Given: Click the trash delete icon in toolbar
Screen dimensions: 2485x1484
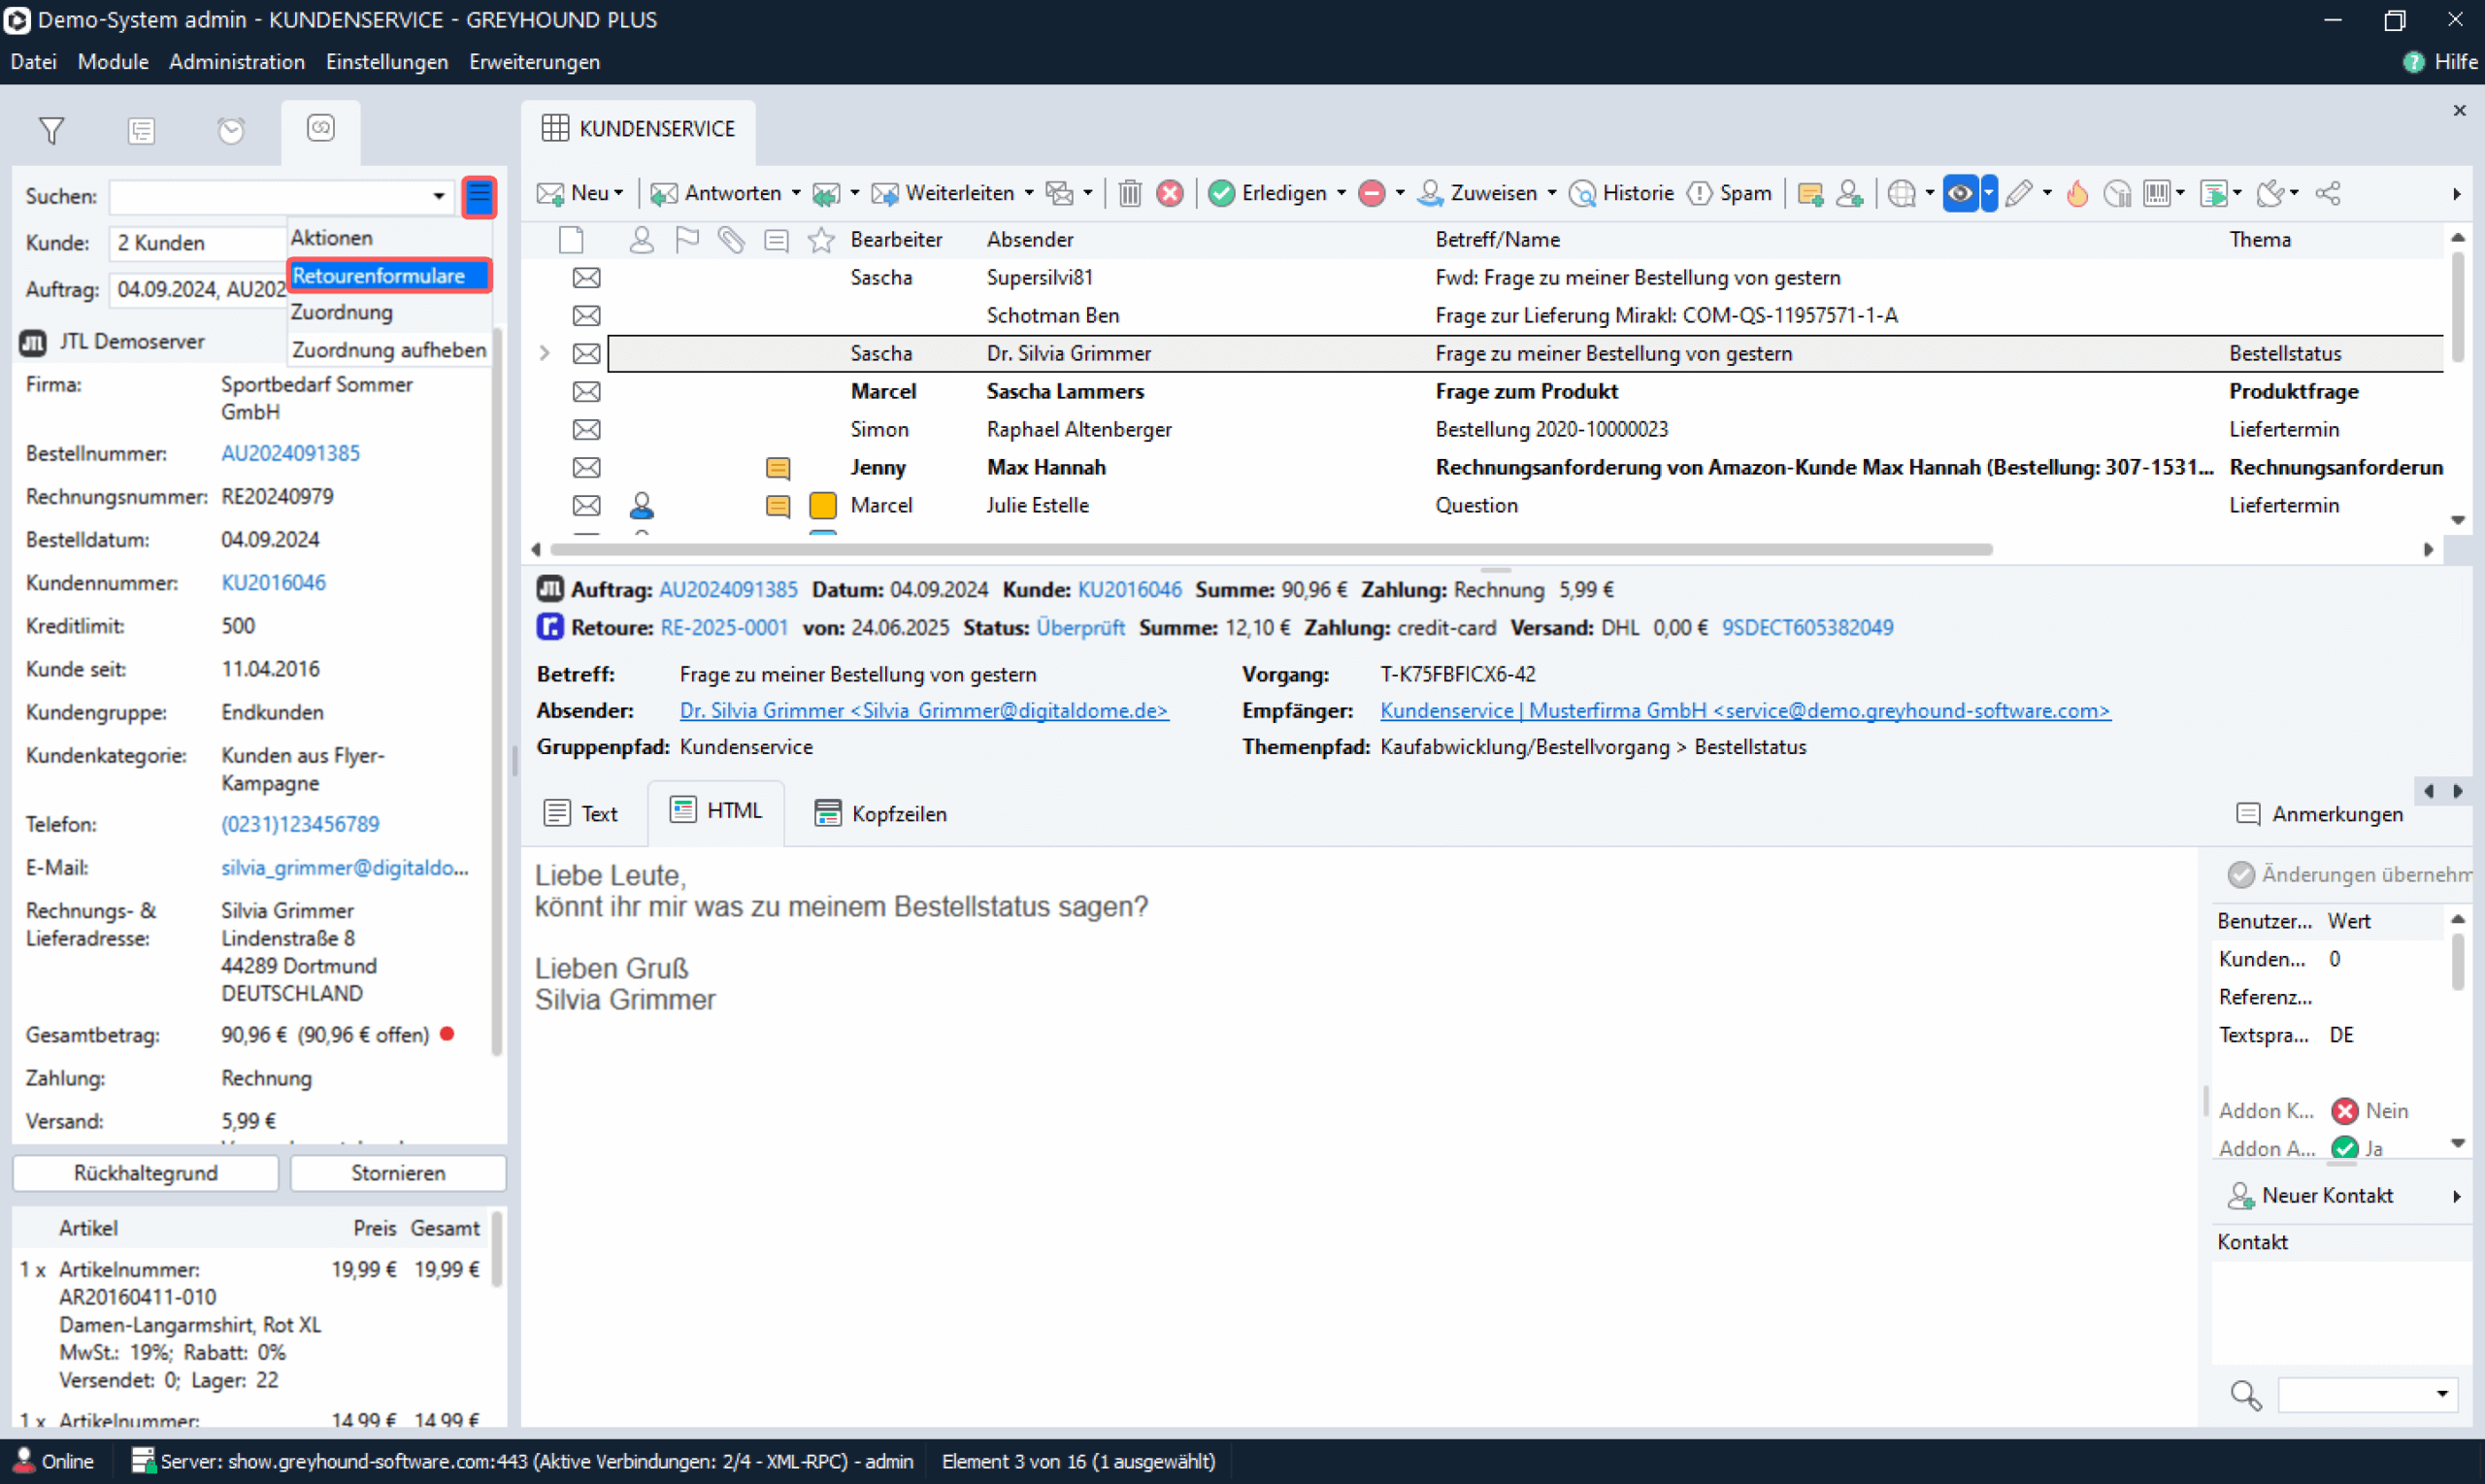Looking at the screenshot, I should [x=1129, y=193].
